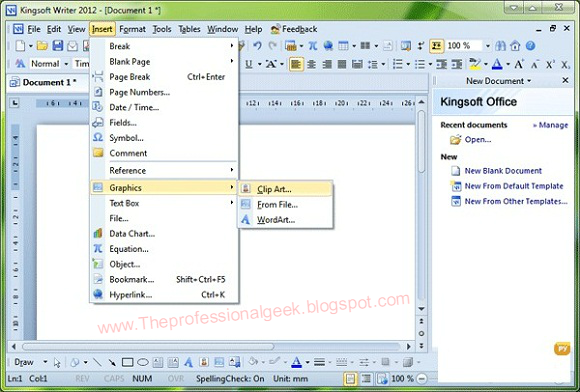Click the open folder toolbar icon
Screen dimensions: 580x392
tap(42, 46)
